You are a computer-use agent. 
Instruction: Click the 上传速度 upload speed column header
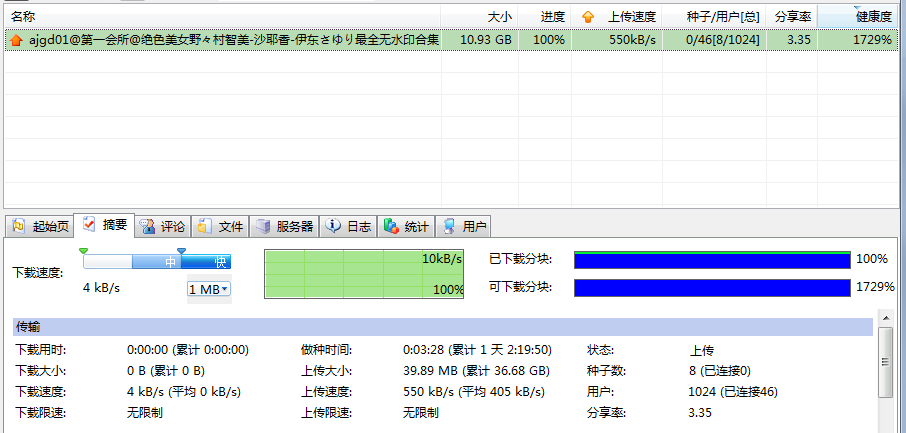pos(632,17)
